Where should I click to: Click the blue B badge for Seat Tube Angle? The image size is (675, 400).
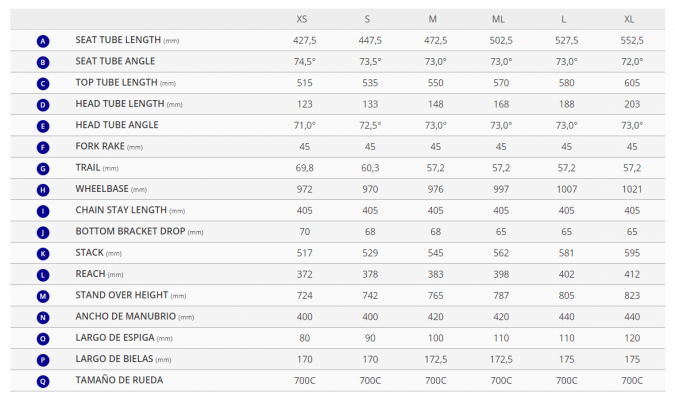coord(42,62)
